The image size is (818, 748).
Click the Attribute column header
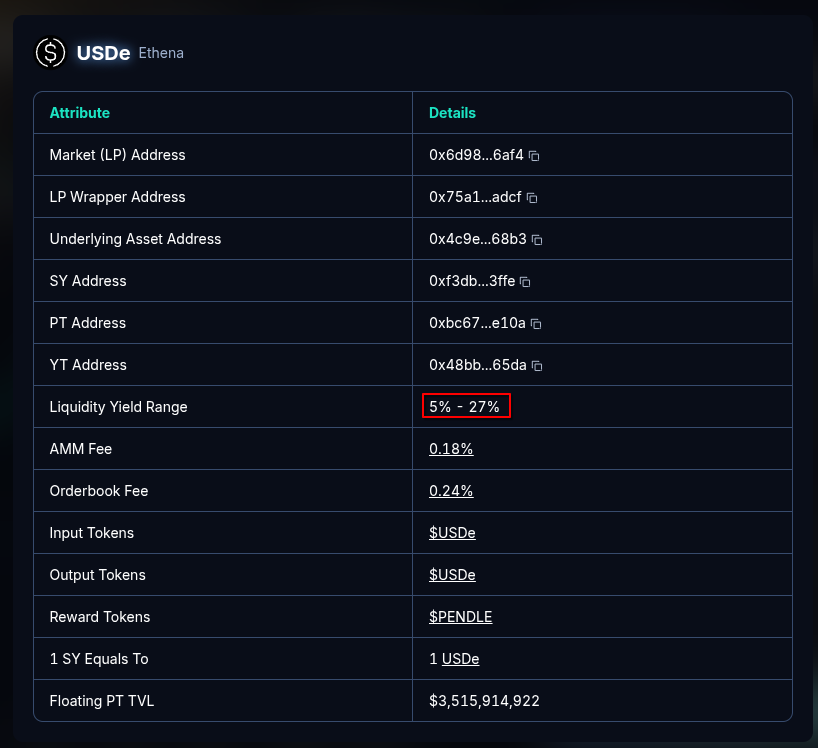[x=80, y=113]
